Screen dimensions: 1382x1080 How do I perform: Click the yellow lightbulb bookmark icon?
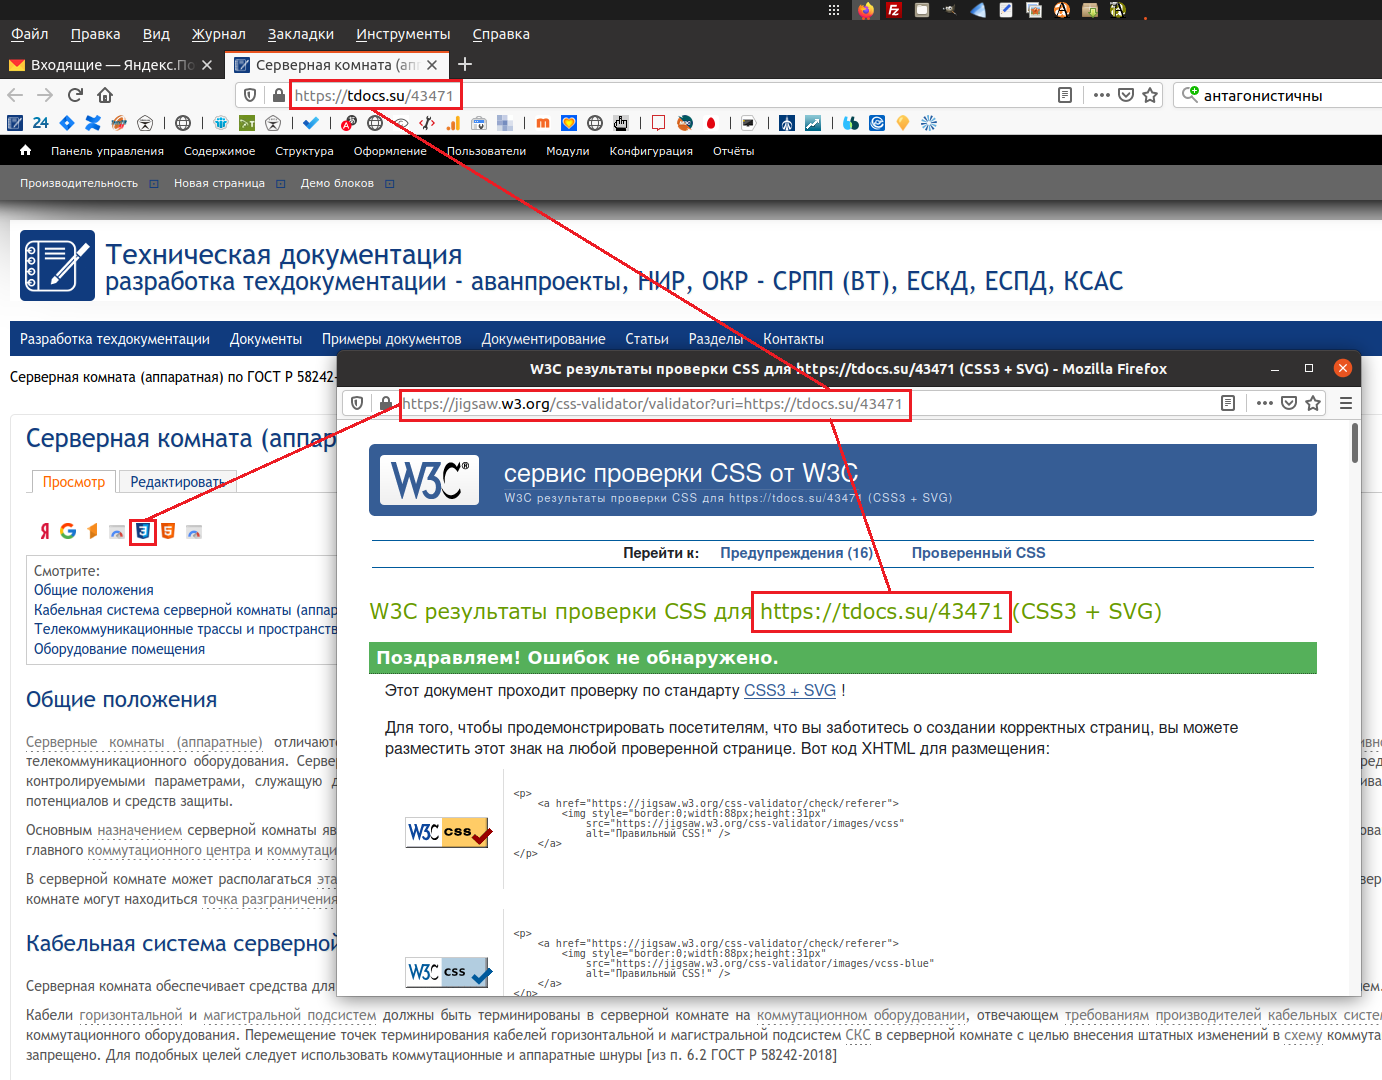(x=903, y=123)
